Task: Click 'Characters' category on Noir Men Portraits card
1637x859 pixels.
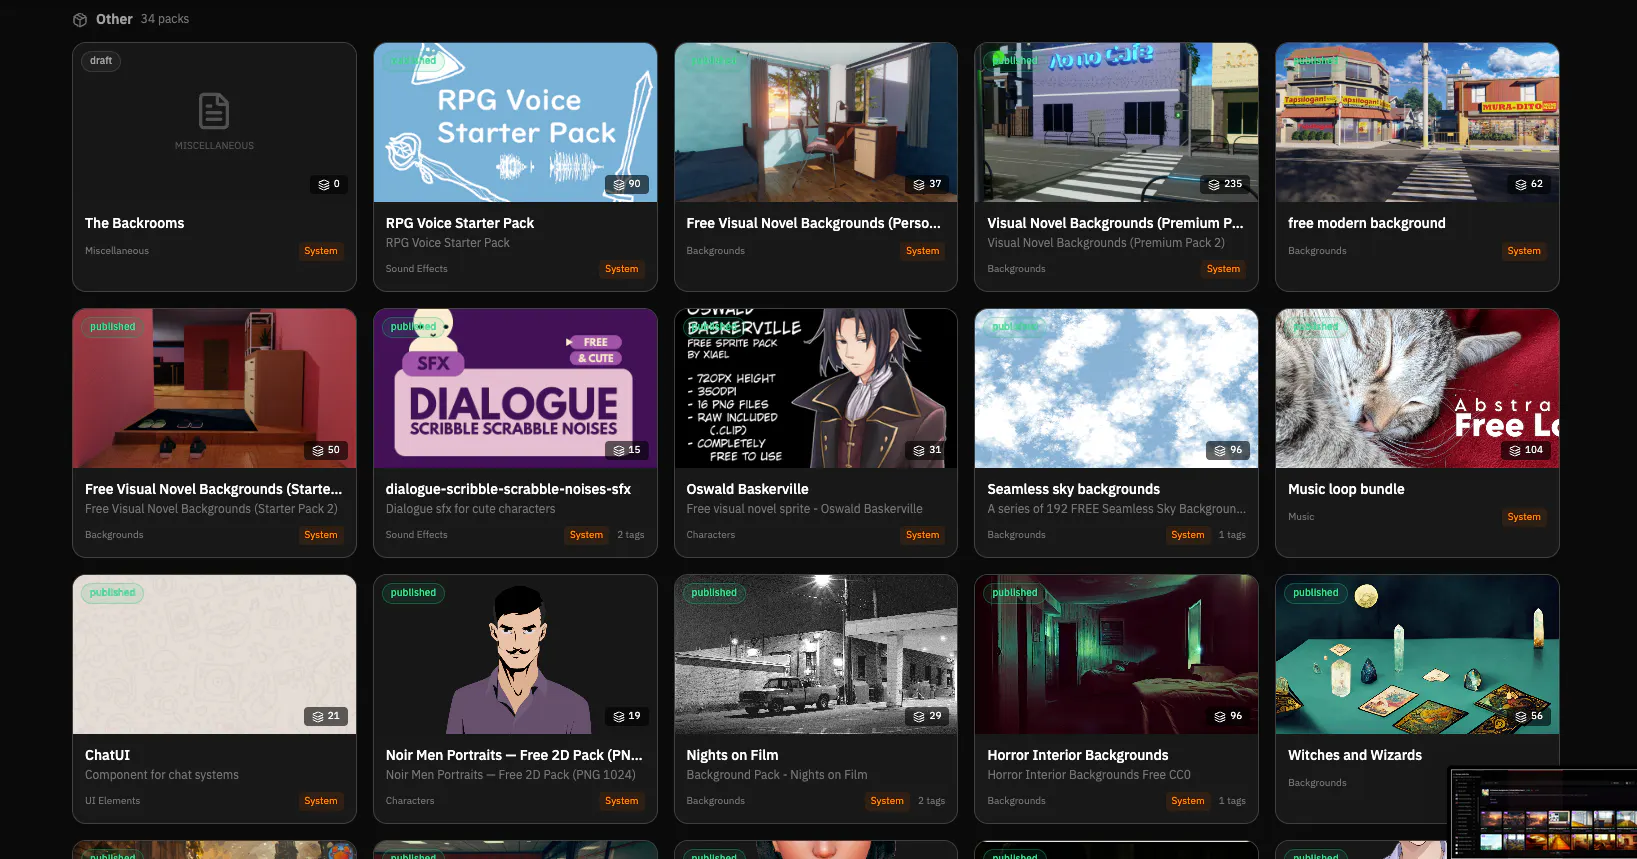Action: (410, 801)
